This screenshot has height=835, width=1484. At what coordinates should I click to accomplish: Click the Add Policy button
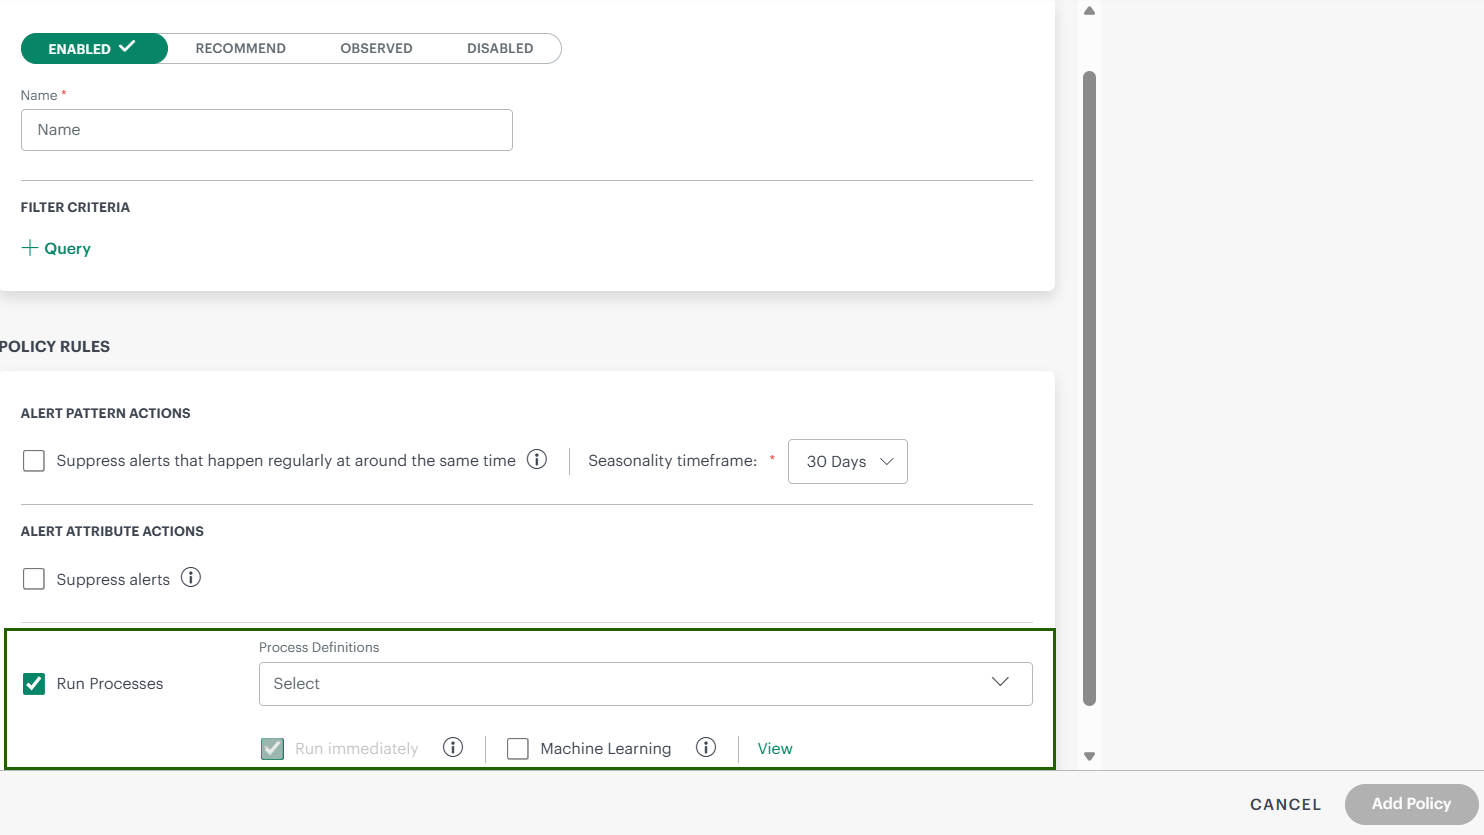click(x=1411, y=804)
